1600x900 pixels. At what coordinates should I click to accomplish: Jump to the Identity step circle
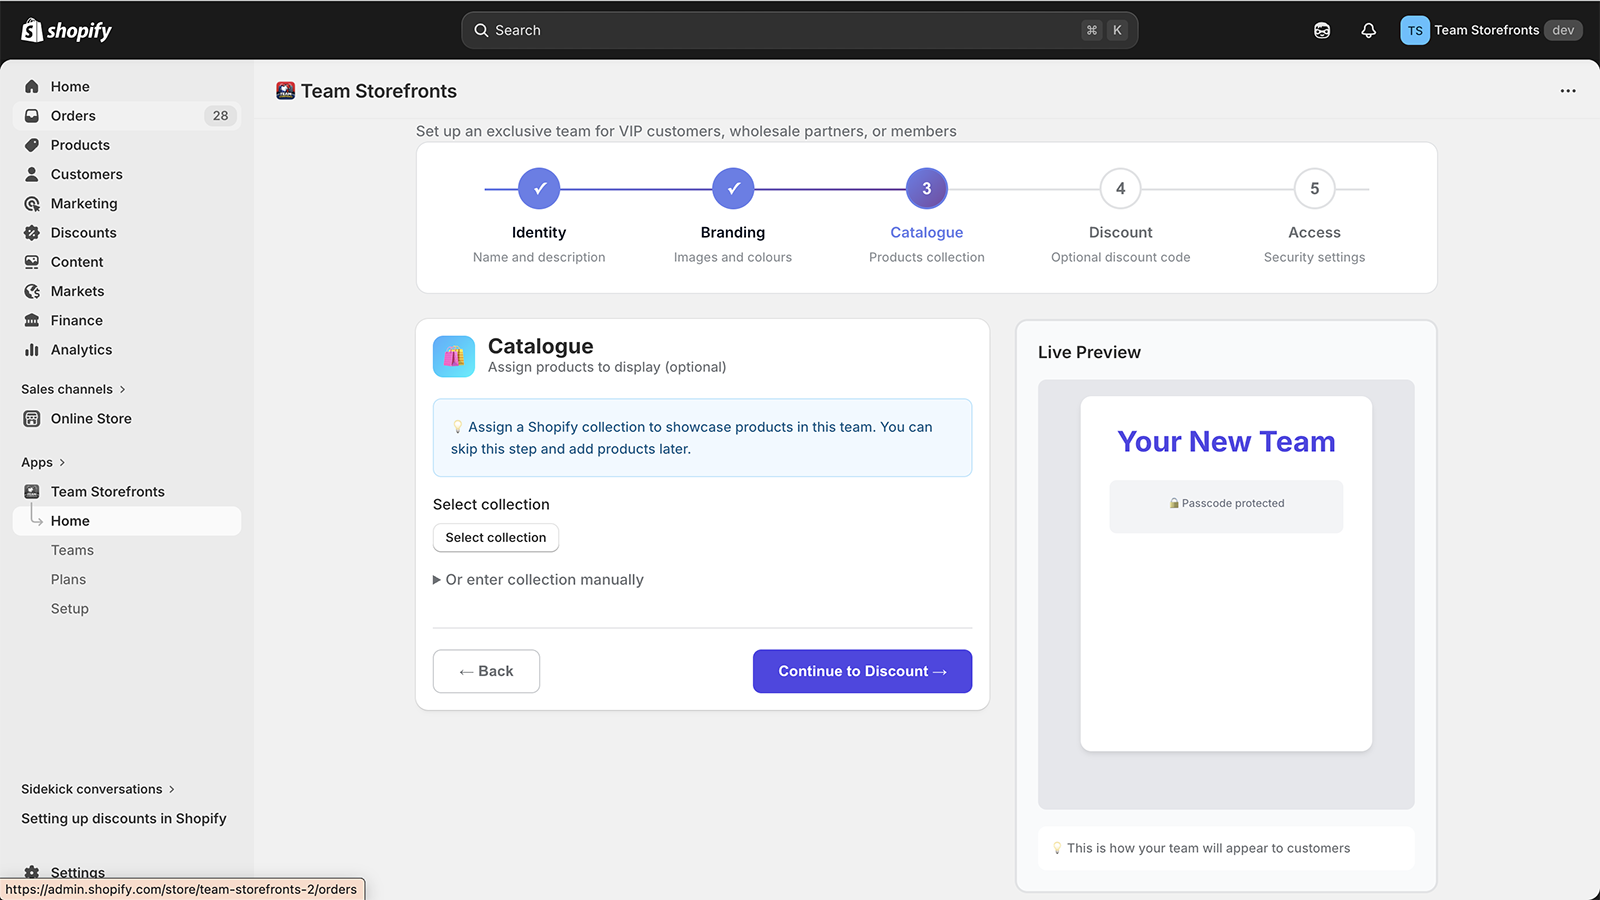tap(539, 188)
